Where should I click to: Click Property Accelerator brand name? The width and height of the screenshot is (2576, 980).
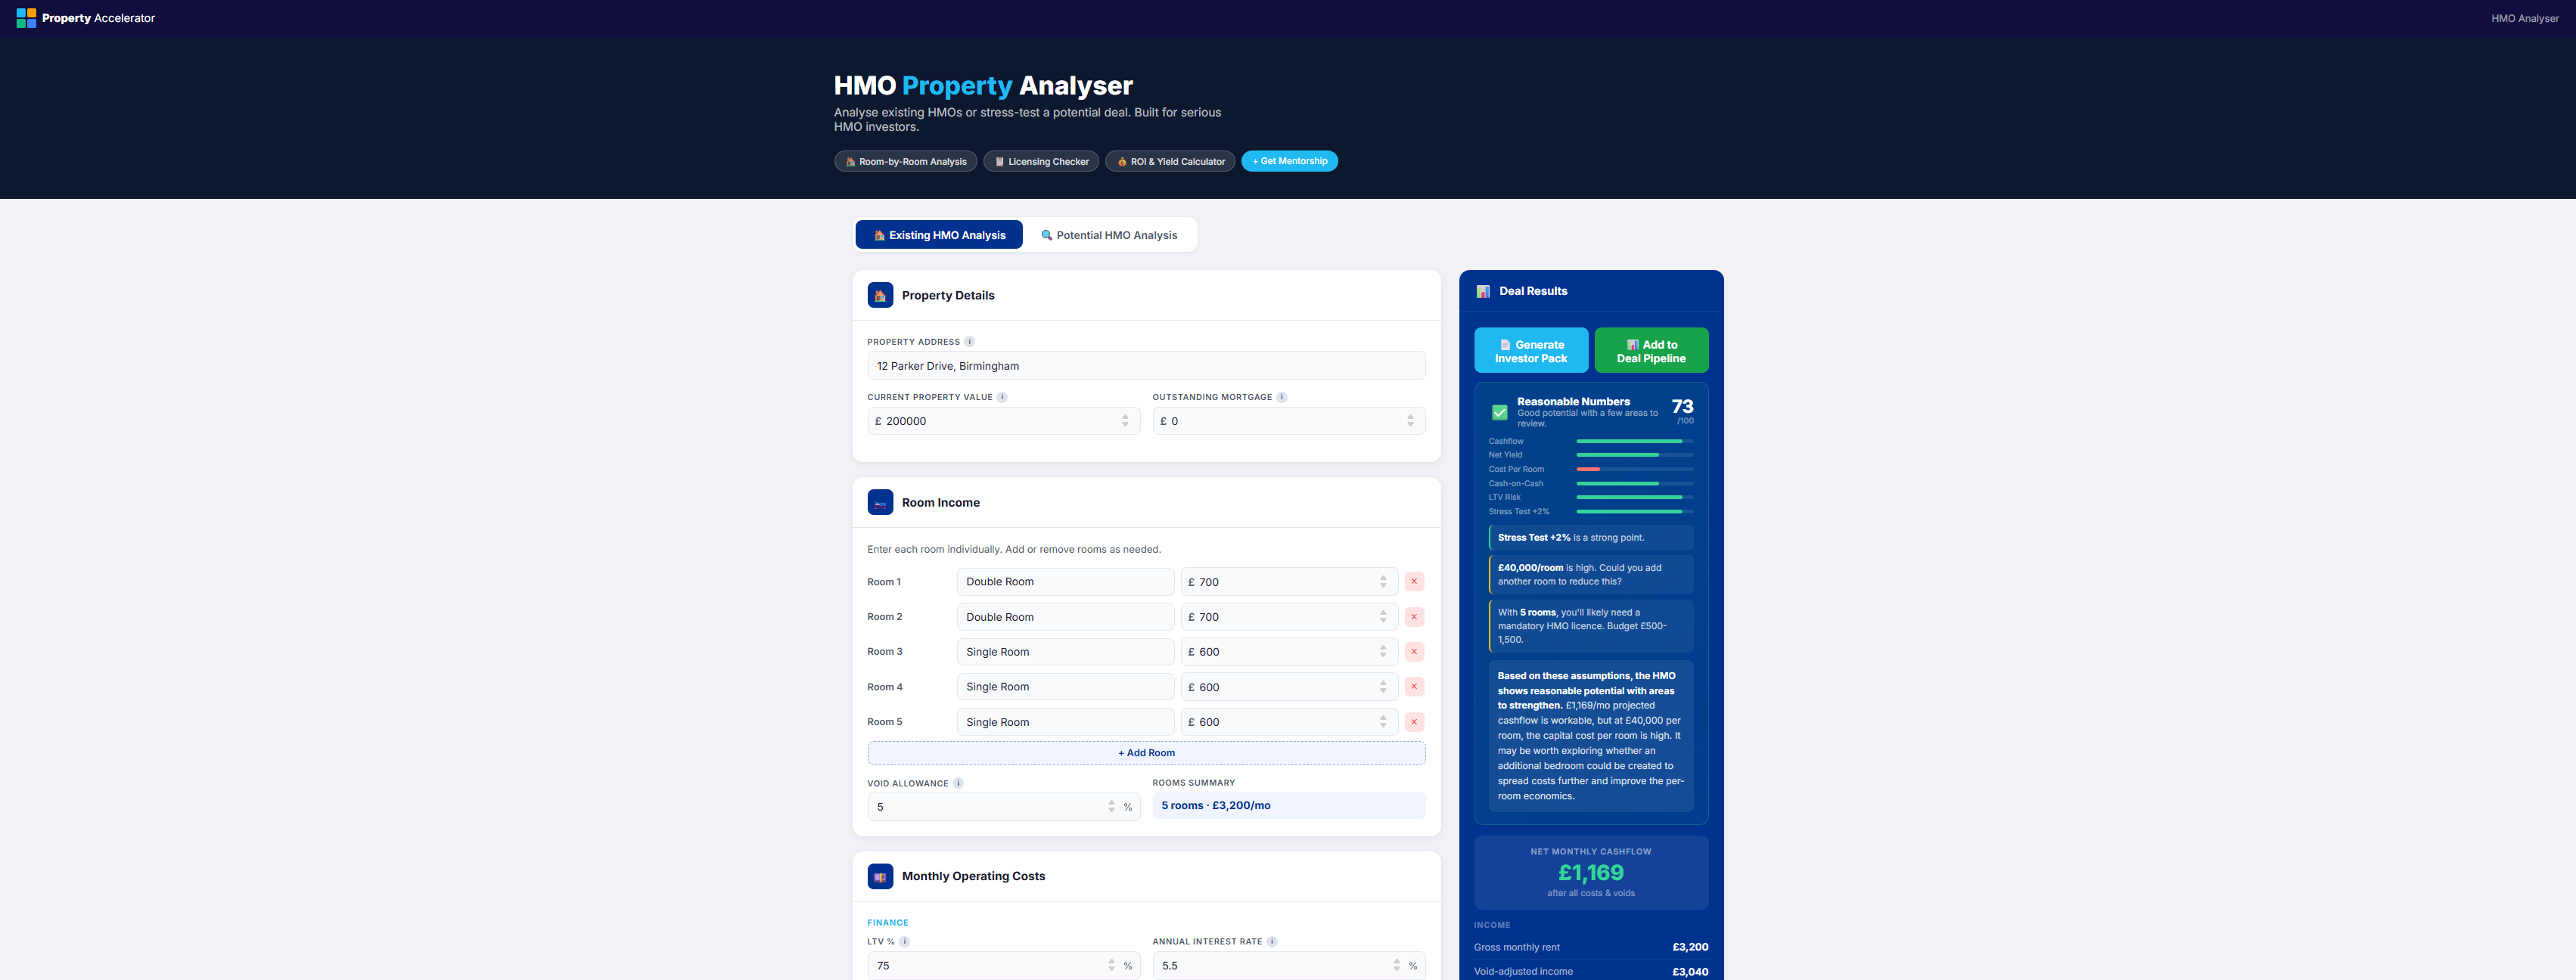click(98, 18)
